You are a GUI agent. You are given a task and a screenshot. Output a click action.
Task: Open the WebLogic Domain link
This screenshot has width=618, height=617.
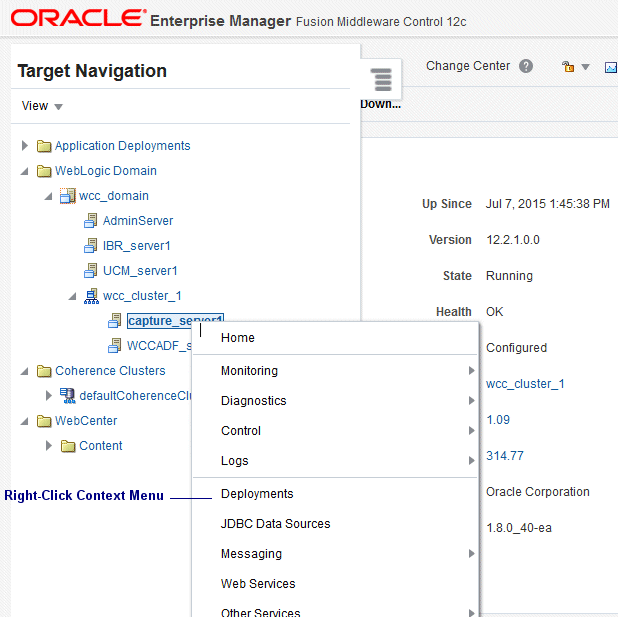click(106, 171)
